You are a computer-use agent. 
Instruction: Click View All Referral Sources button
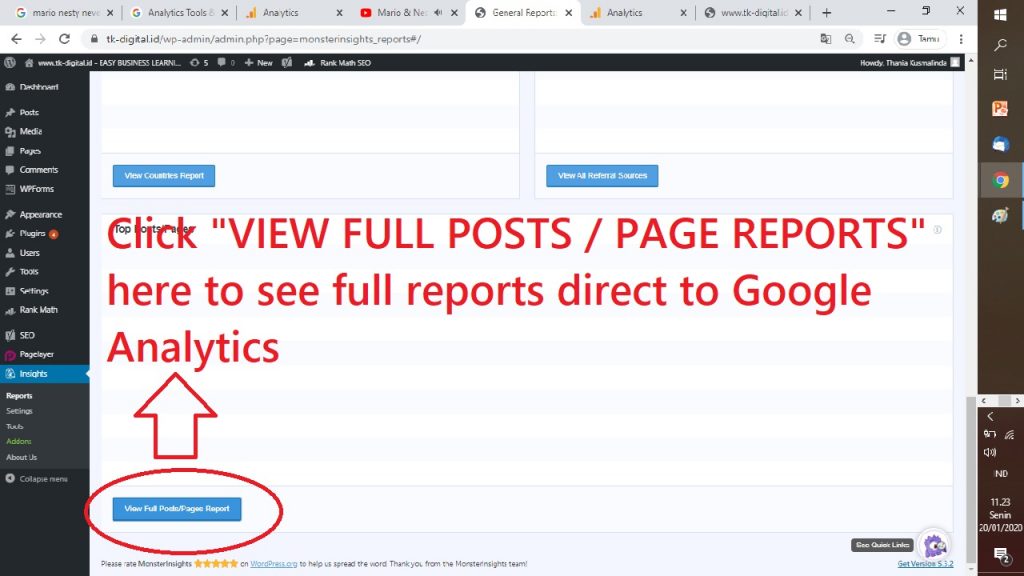tap(602, 176)
